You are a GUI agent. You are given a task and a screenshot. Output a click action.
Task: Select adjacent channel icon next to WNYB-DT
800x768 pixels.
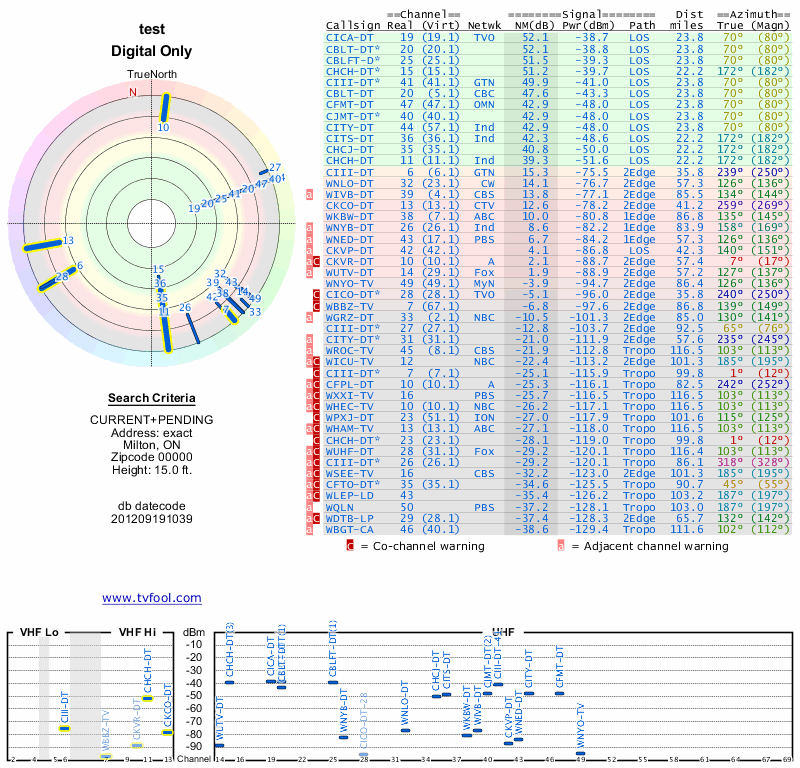(x=310, y=229)
